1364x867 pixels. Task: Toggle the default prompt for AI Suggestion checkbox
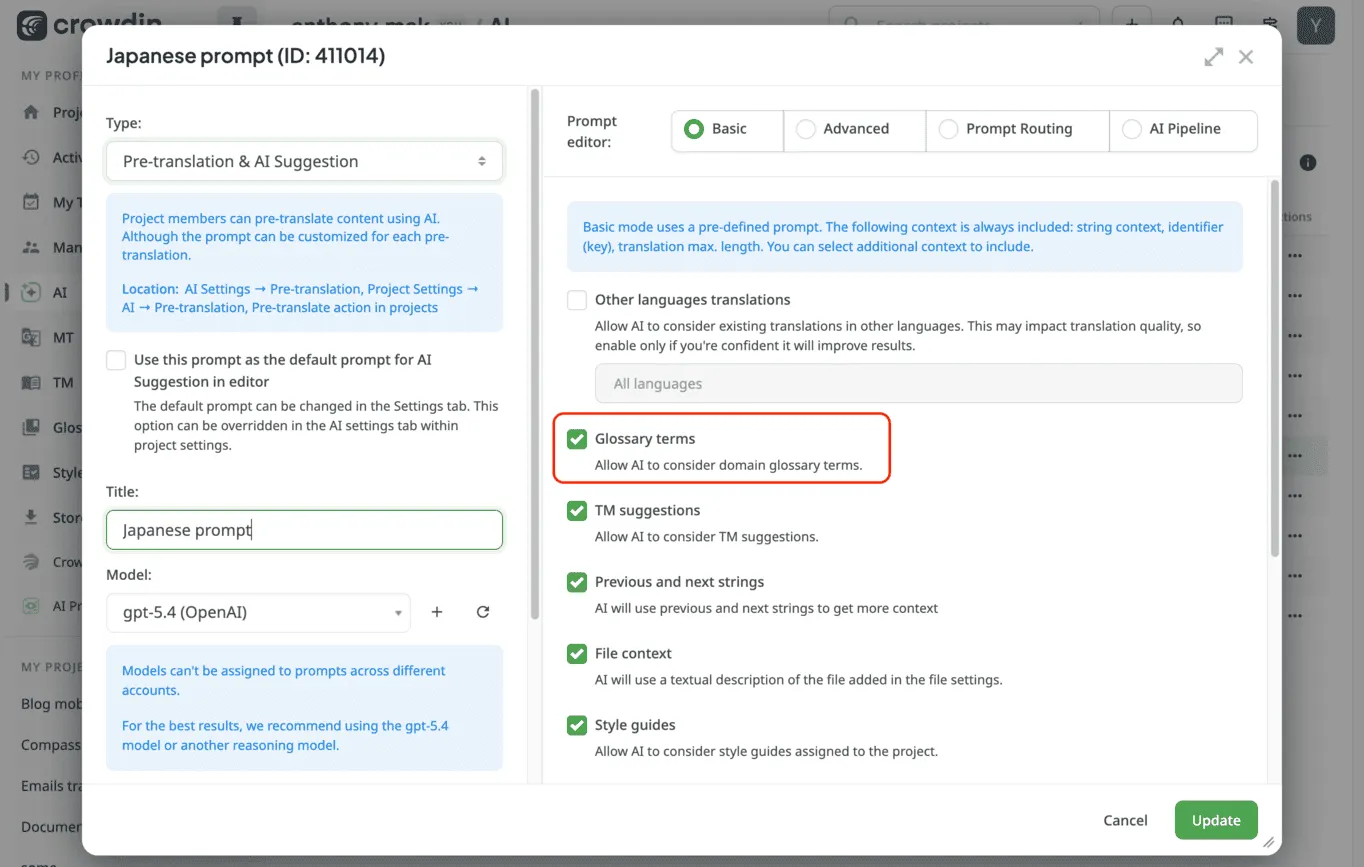pos(116,360)
